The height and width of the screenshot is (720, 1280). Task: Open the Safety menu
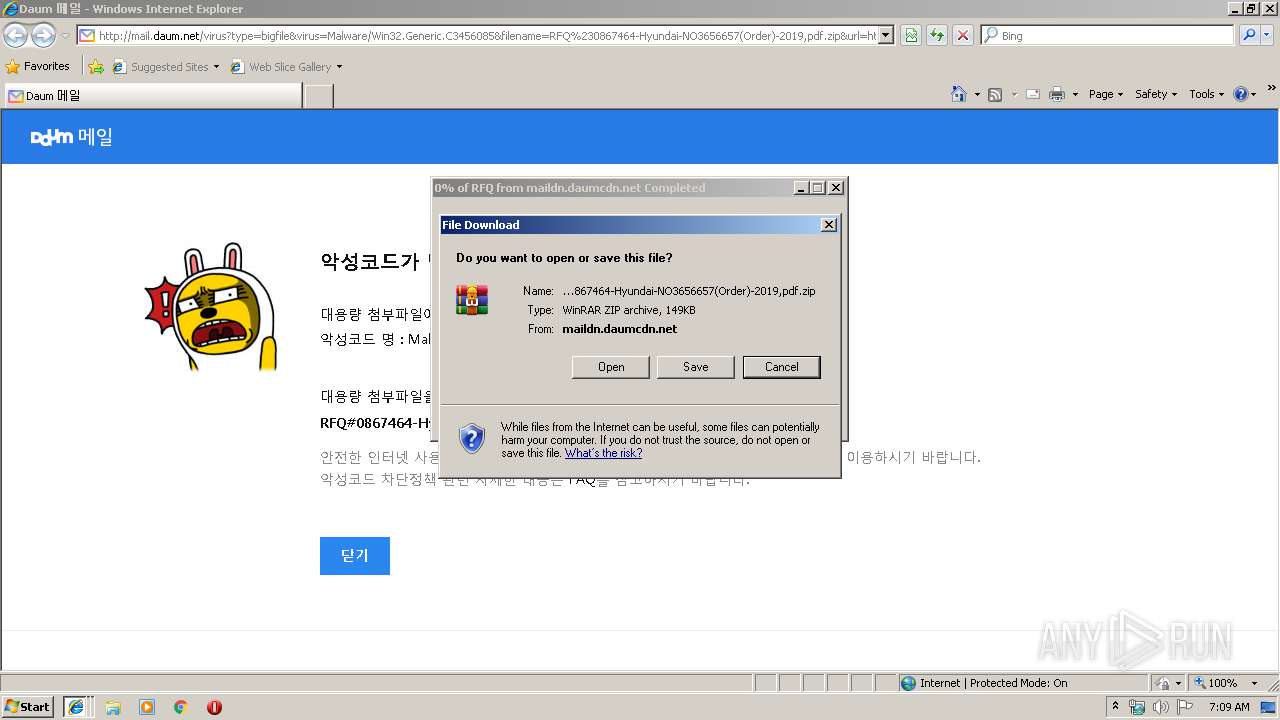pyautogui.click(x=1156, y=94)
